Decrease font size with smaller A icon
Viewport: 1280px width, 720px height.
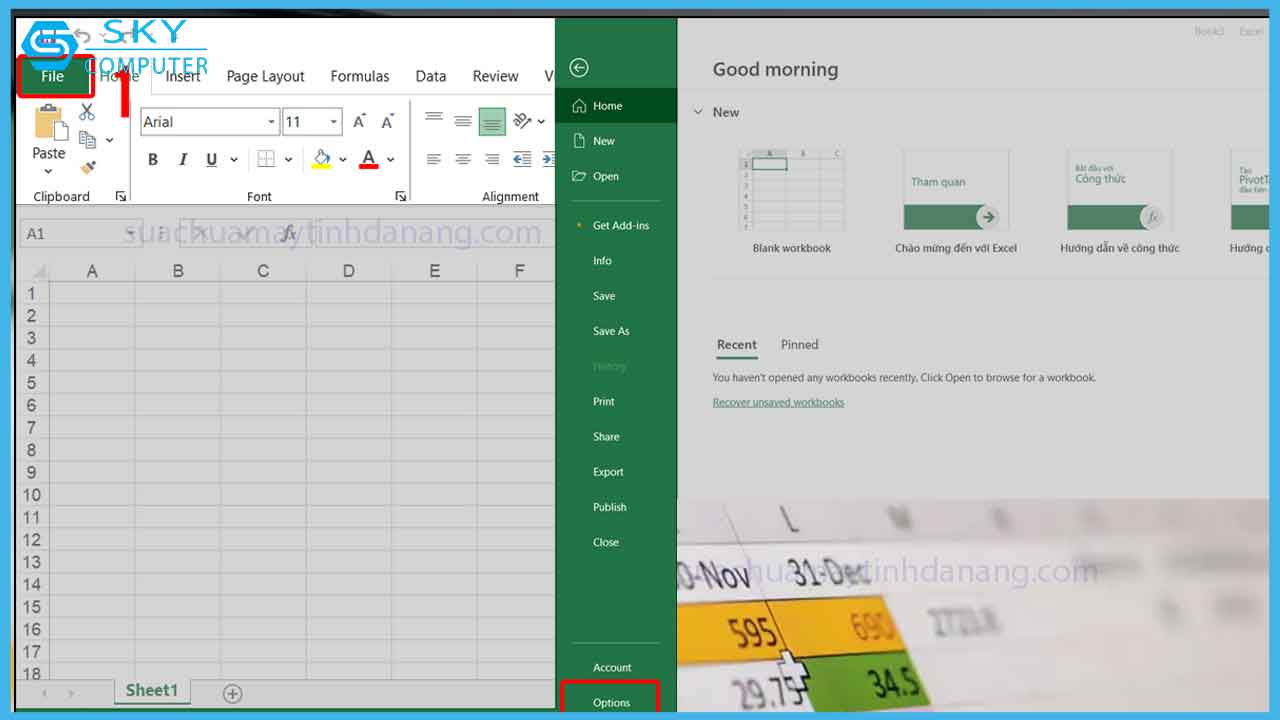coord(388,122)
